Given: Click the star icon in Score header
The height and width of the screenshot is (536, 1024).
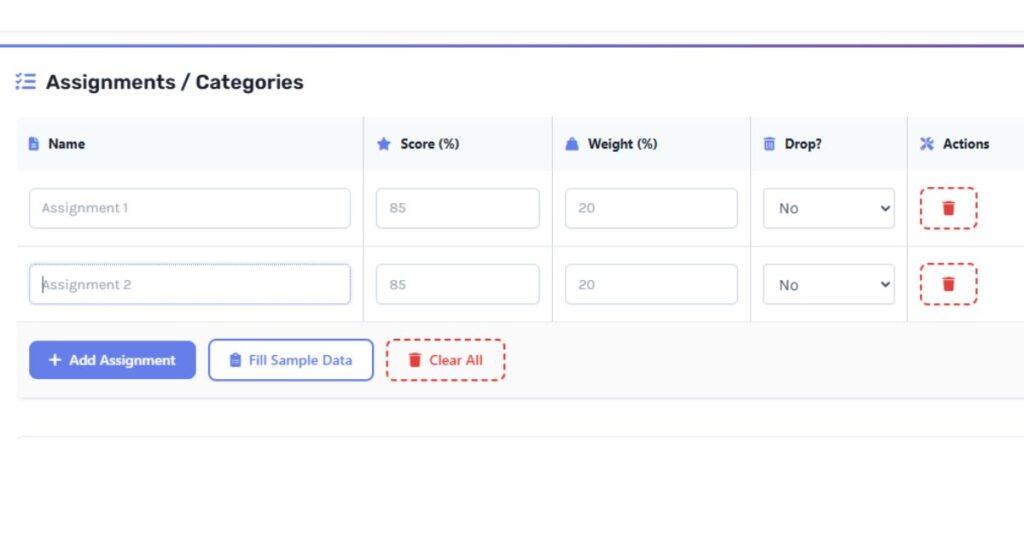Looking at the screenshot, I should click(383, 144).
